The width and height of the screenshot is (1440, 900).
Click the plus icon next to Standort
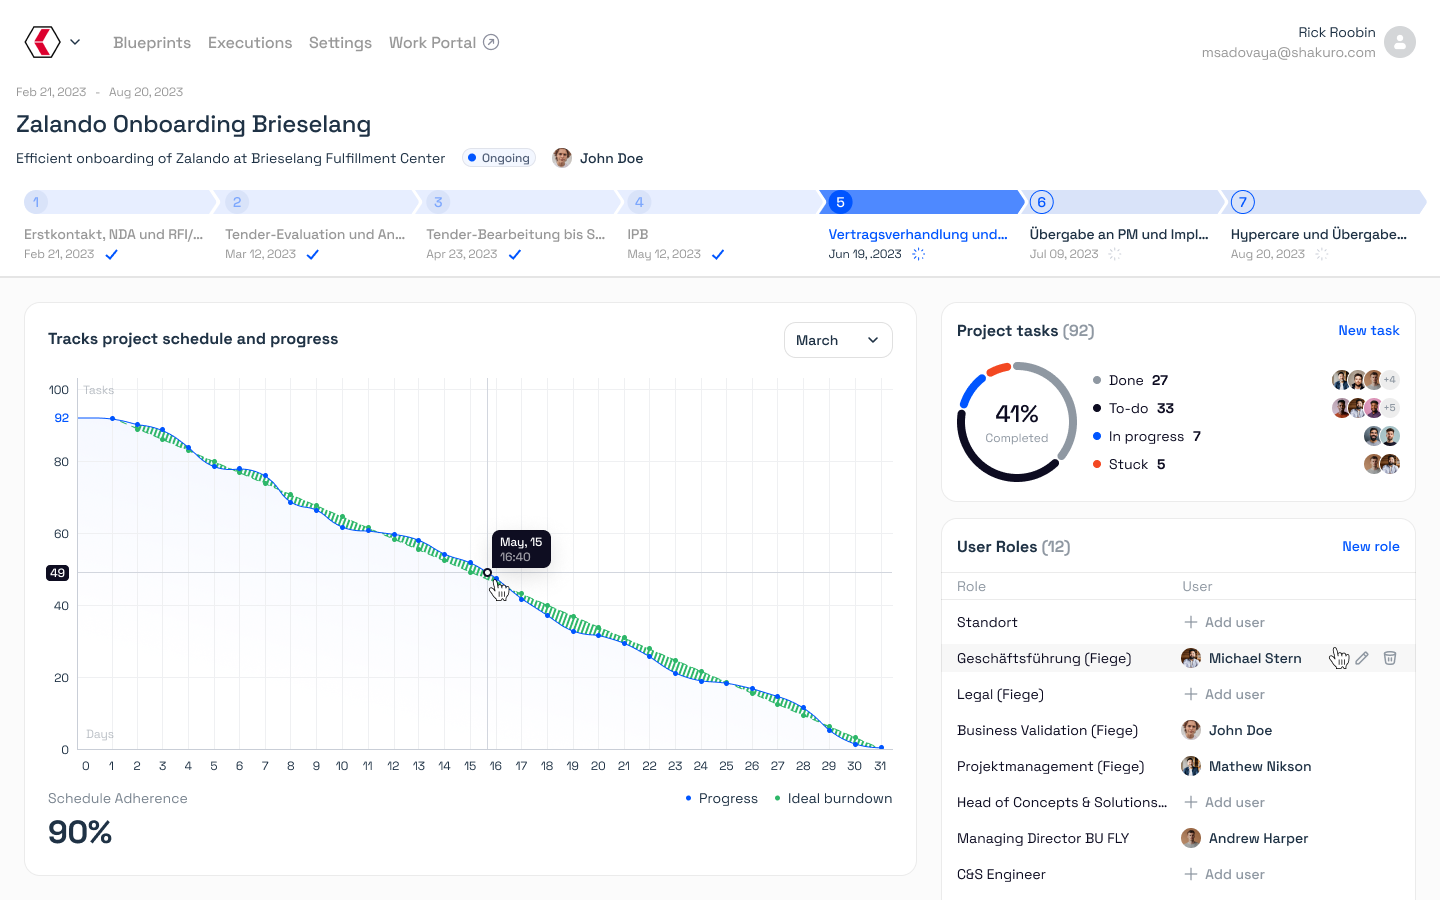(1191, 622)
